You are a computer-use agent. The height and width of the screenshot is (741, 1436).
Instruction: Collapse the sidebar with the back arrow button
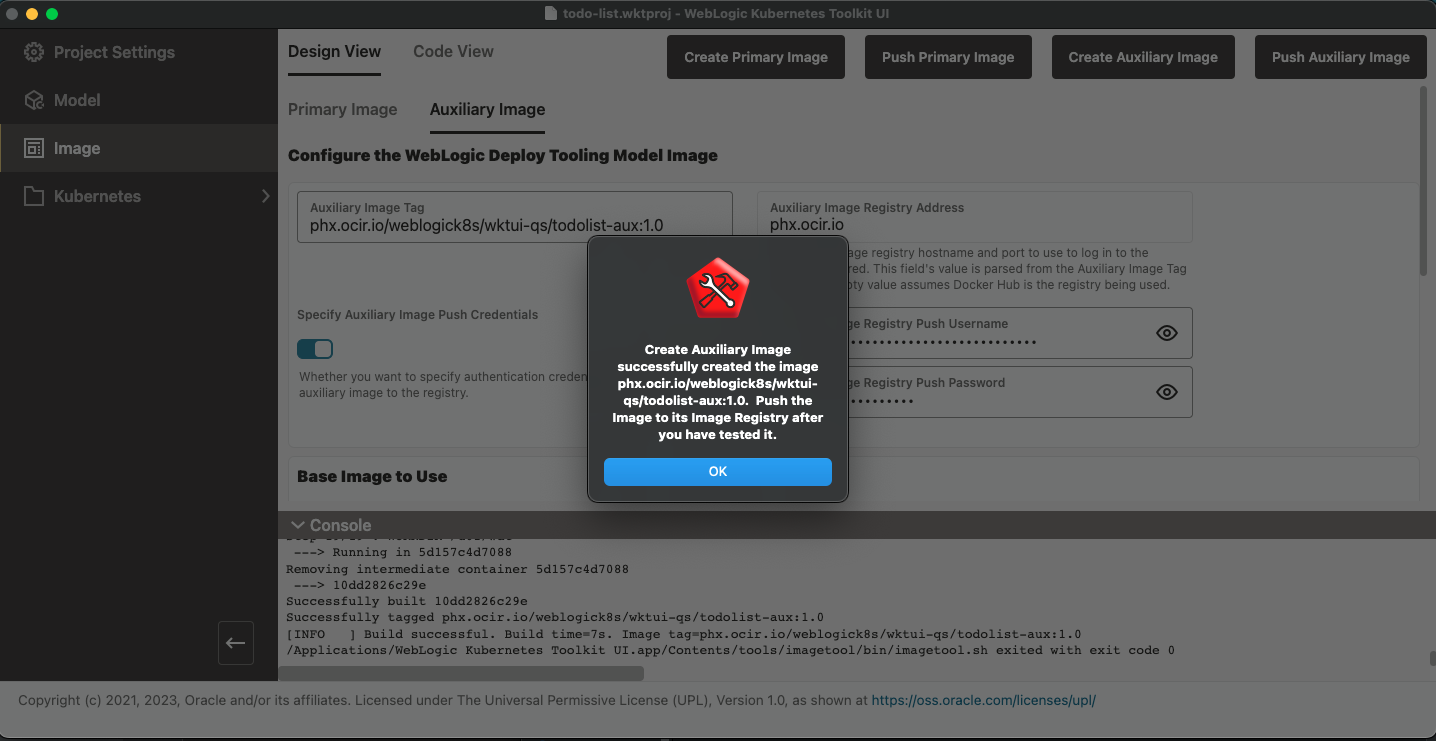tap(236, 643)
